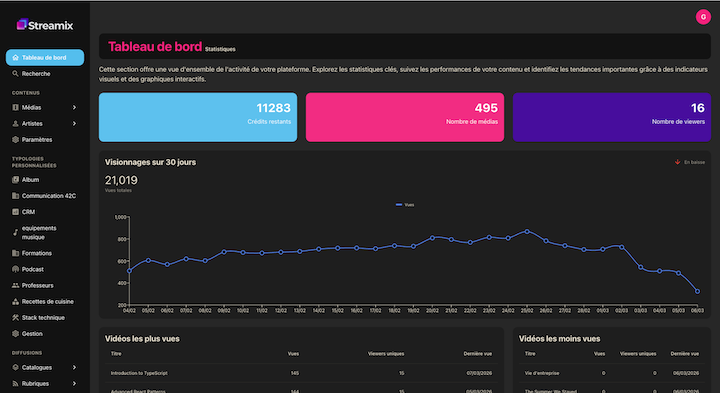This screenshot has width=720, height=393.
Task: Expand the Rubriques submenu chevron
Action: point(74,383)
